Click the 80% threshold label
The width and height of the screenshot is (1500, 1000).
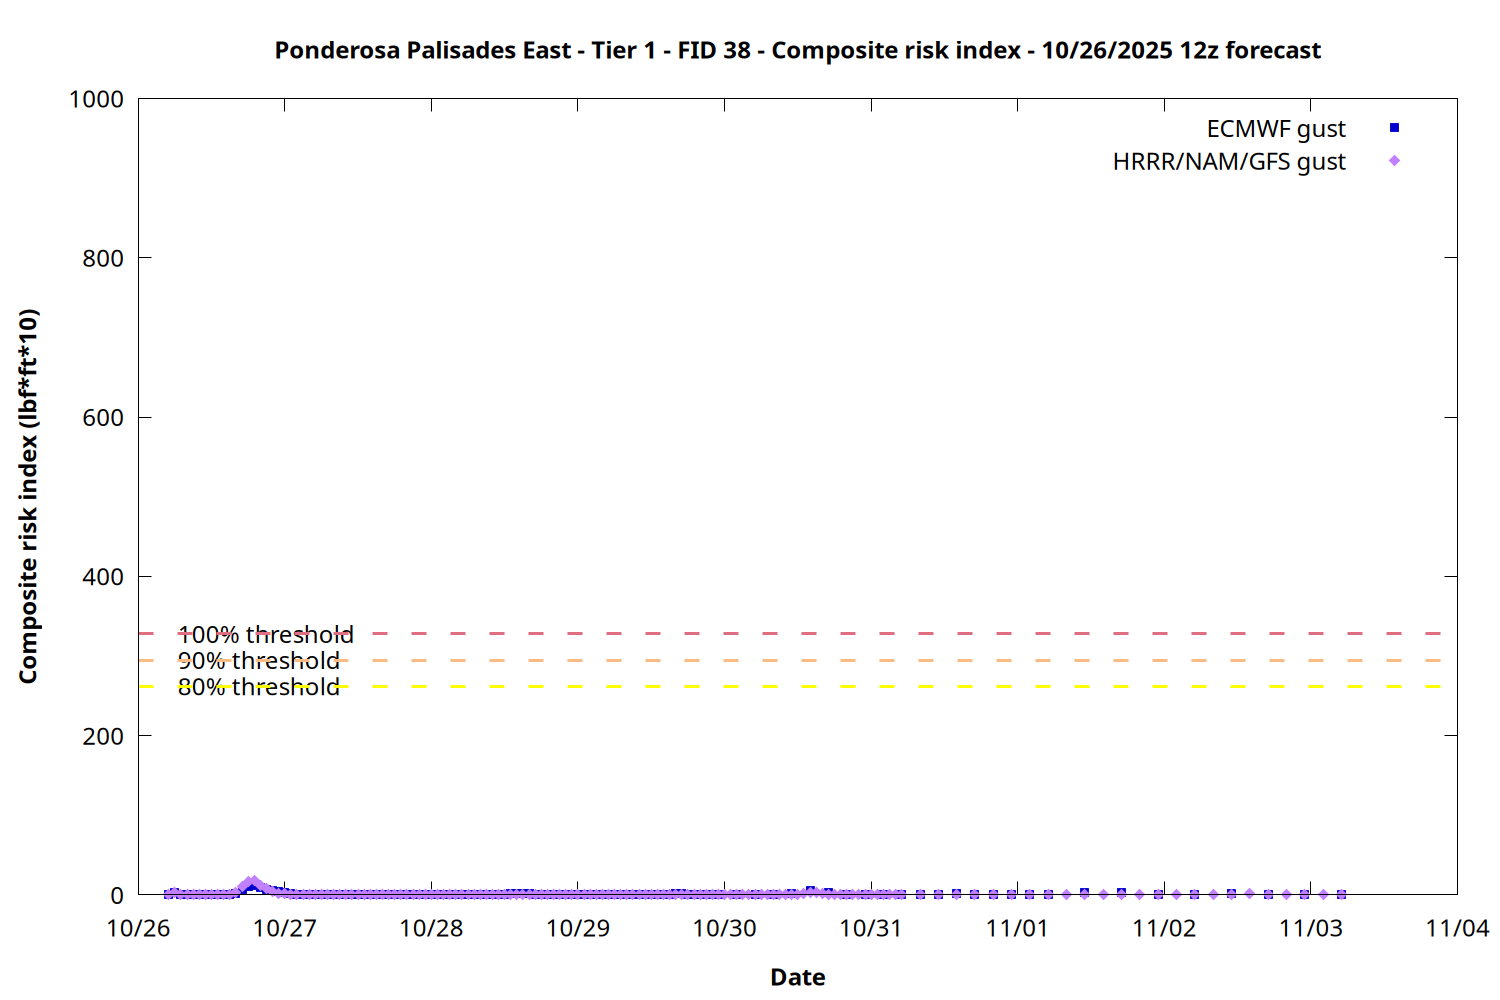[258, 687]
